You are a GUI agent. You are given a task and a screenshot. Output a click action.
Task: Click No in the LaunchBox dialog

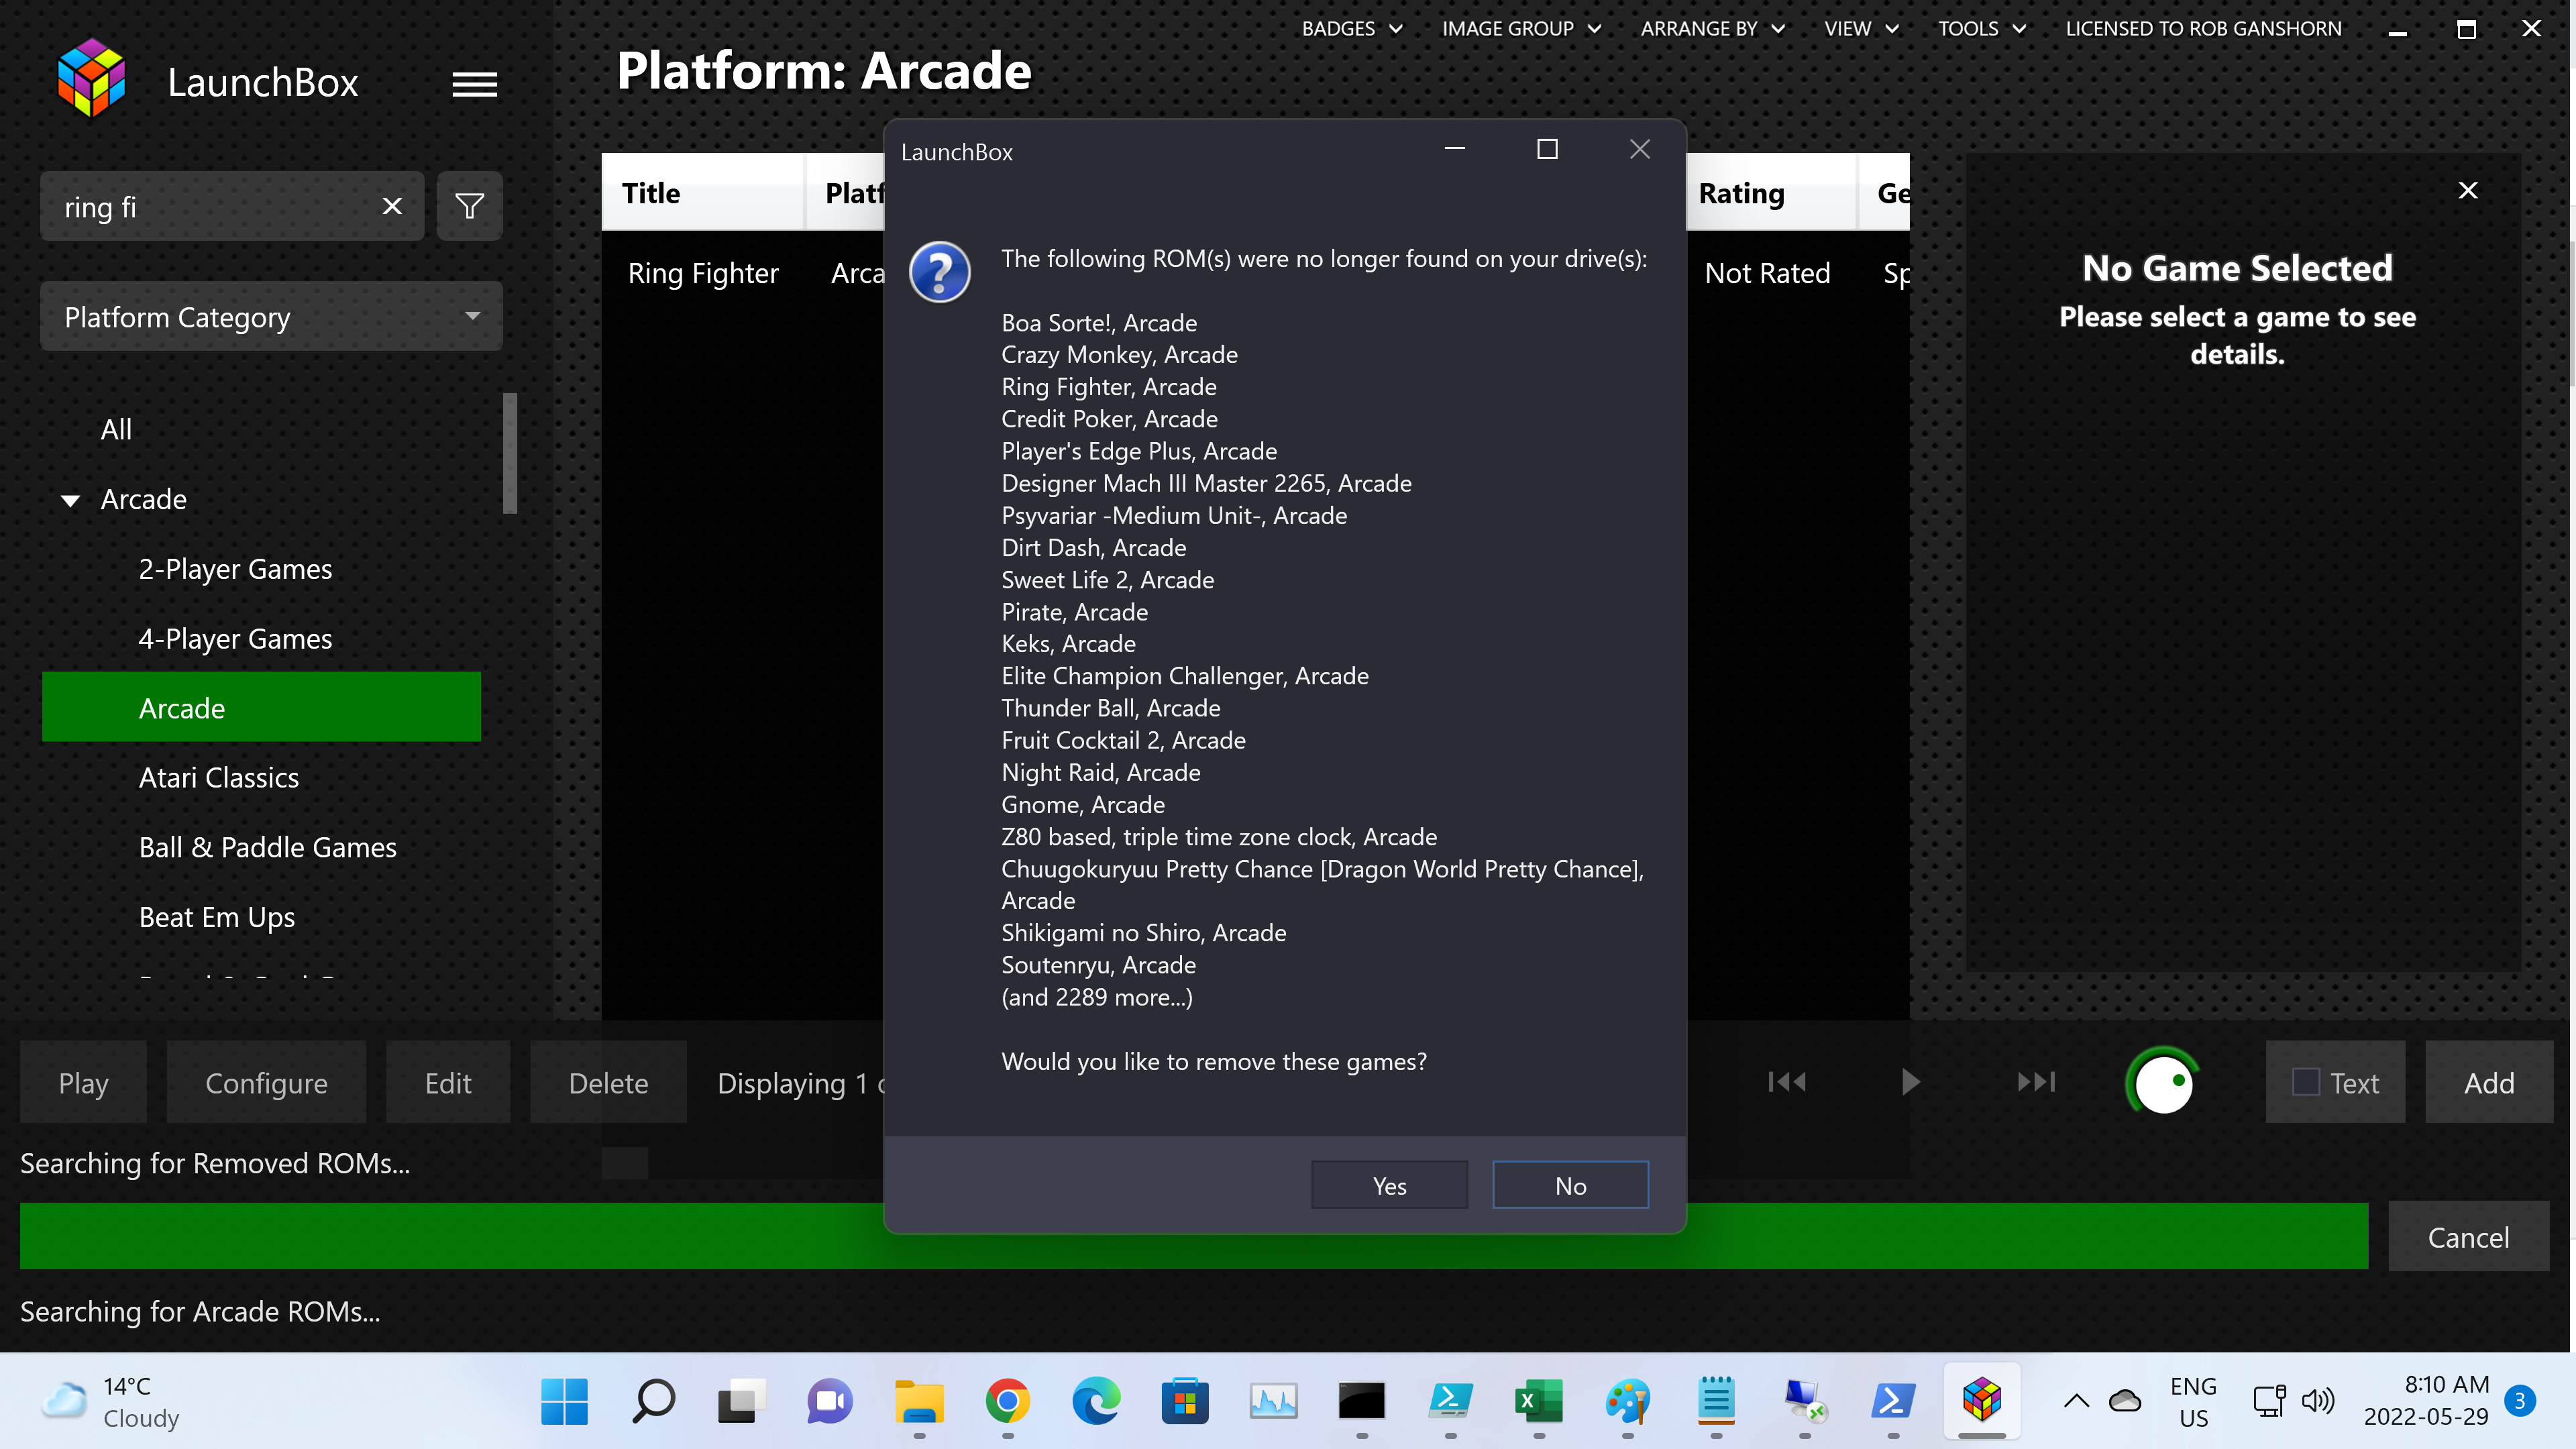[1570, 1185]
